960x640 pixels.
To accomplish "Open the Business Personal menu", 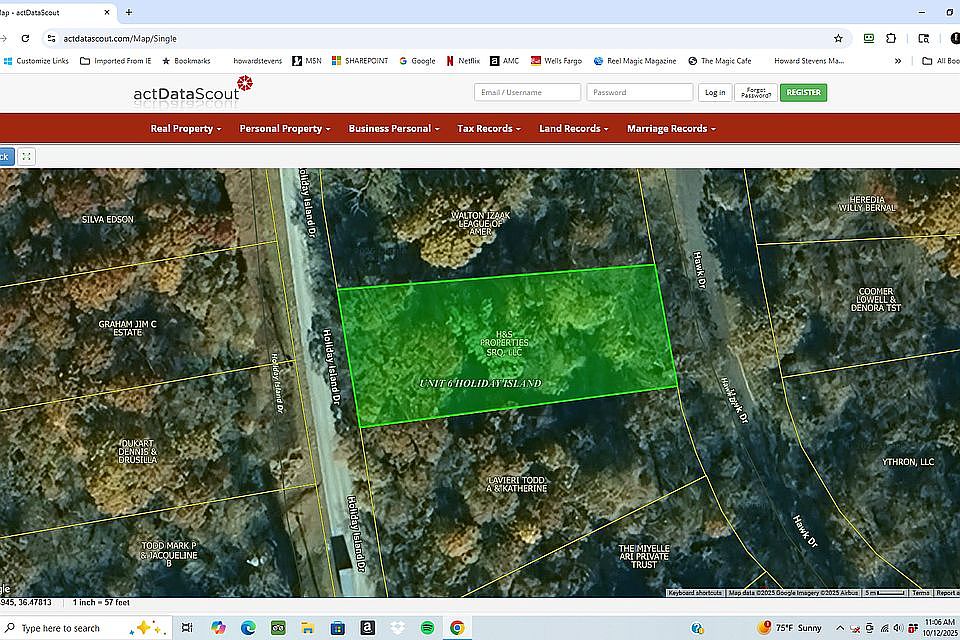I will click(x=394, y=129).
